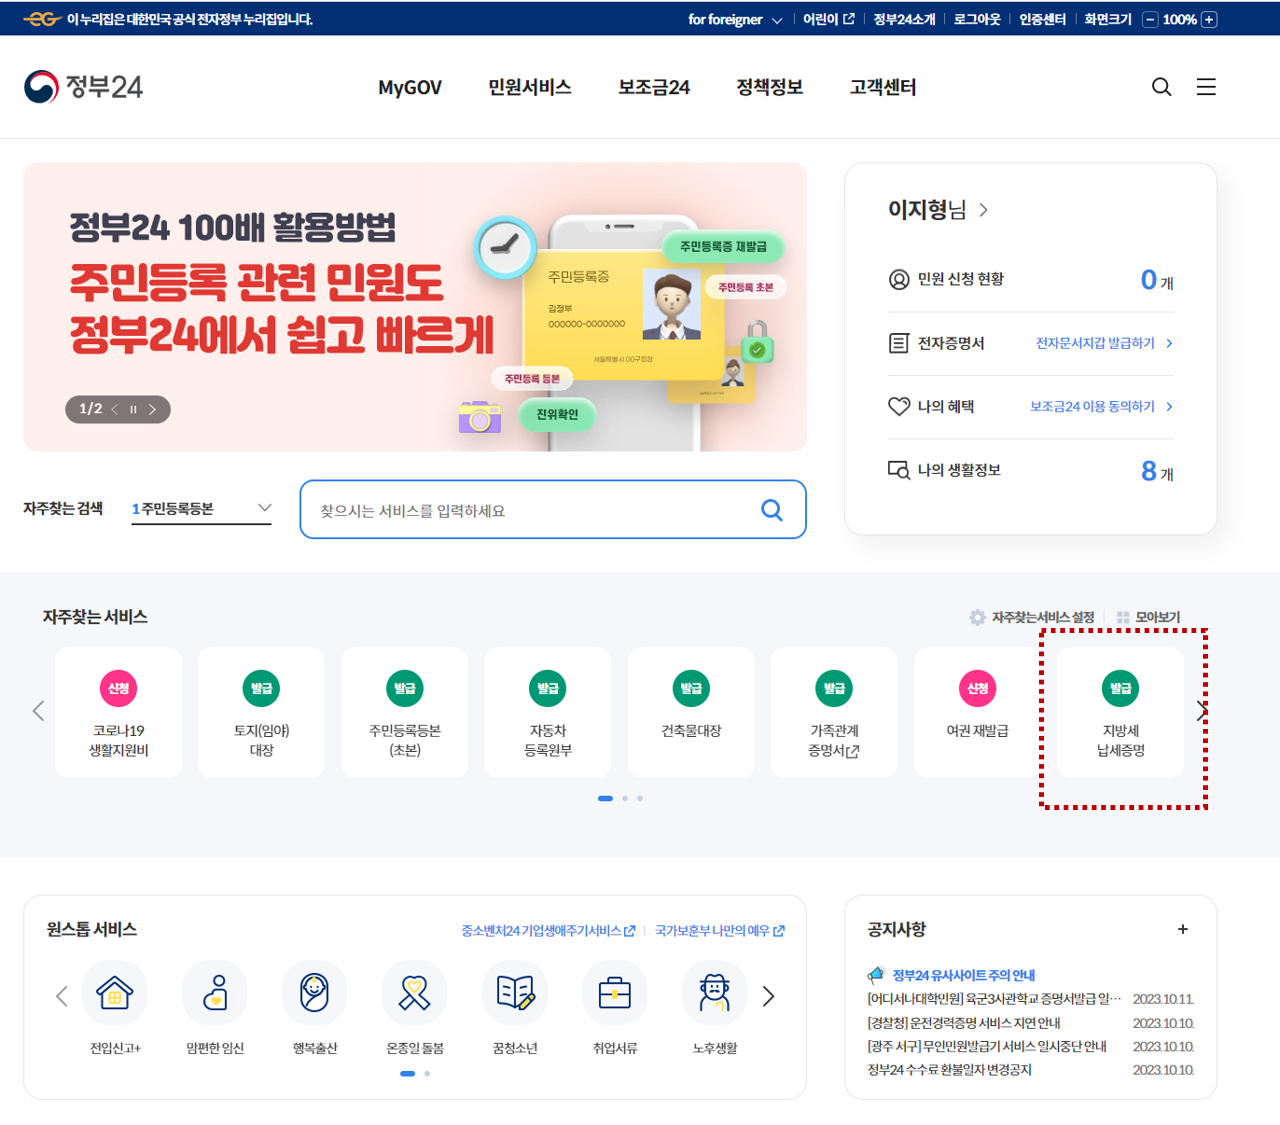Open 운전경력증명 서비스 지연안내 notice
The width and height of the screenshot is (1280, 1125).
coord(963,1023)
